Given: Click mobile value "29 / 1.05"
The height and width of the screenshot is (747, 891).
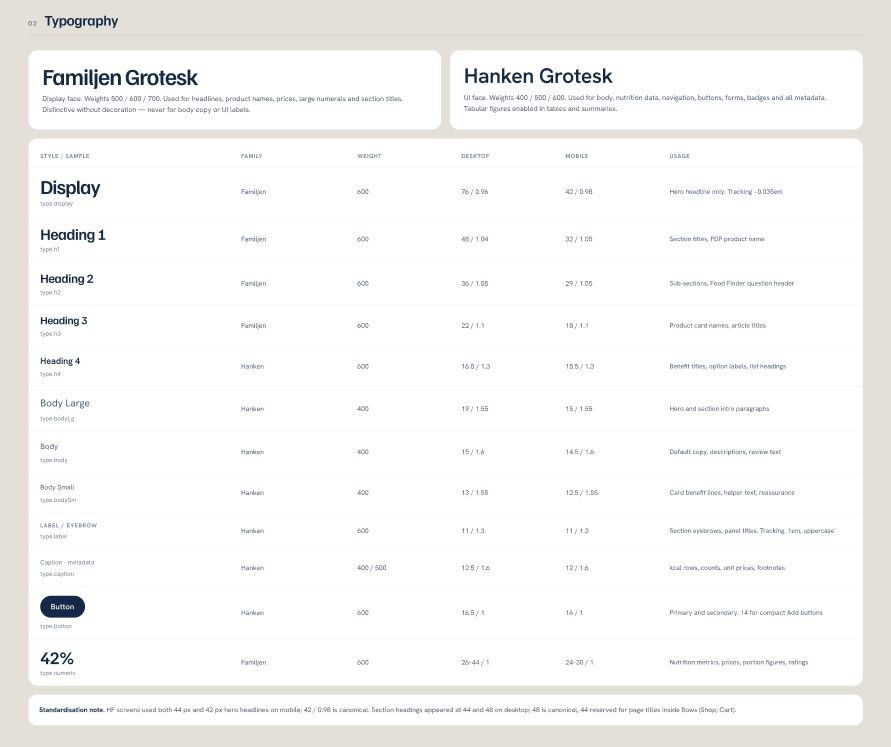Looking at the screenshot, I should click(578, 283).
